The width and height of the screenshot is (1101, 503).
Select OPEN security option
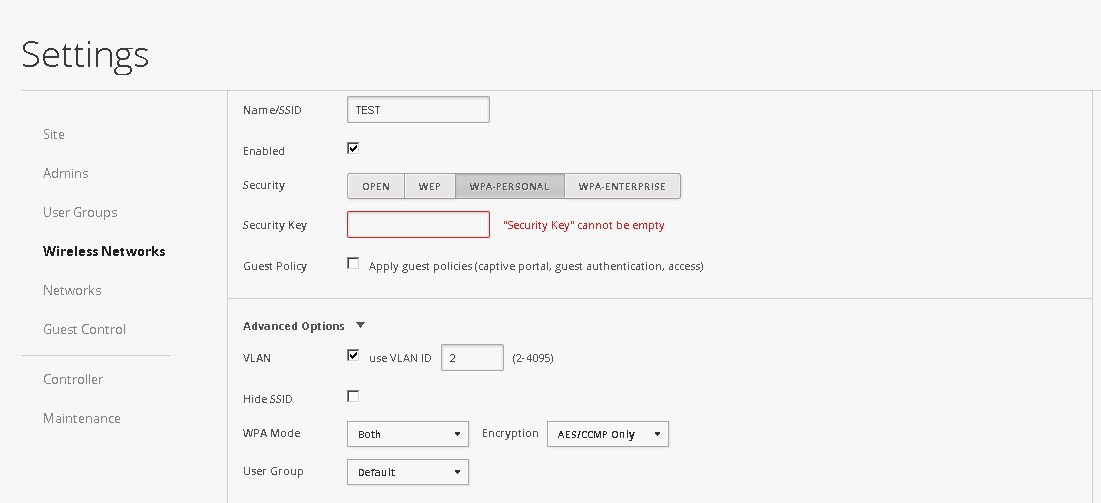point(376,186)
